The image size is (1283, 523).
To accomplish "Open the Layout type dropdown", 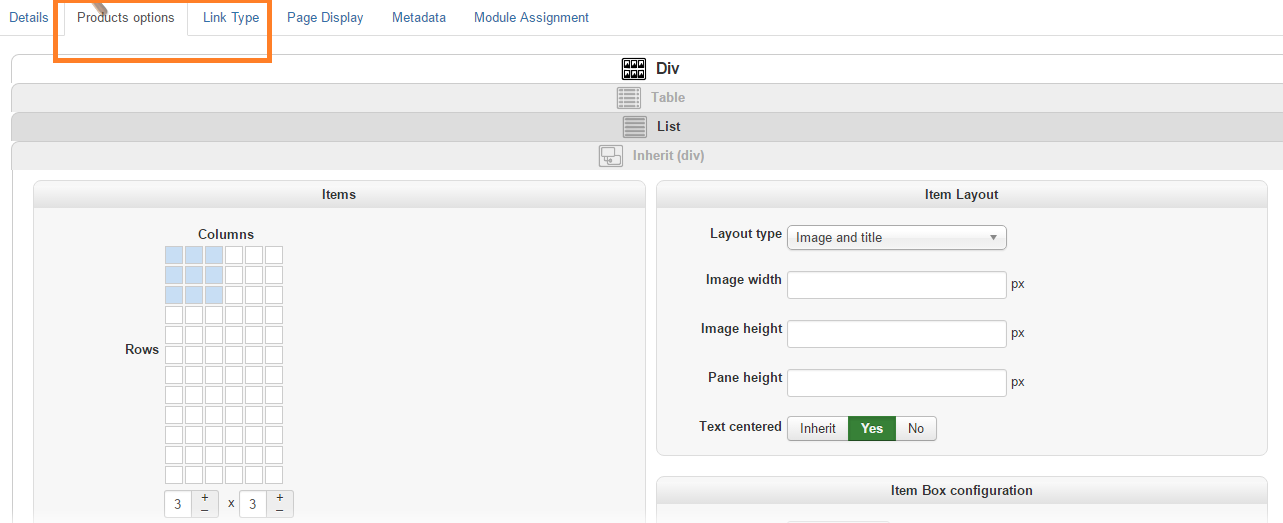I will 896,238.
